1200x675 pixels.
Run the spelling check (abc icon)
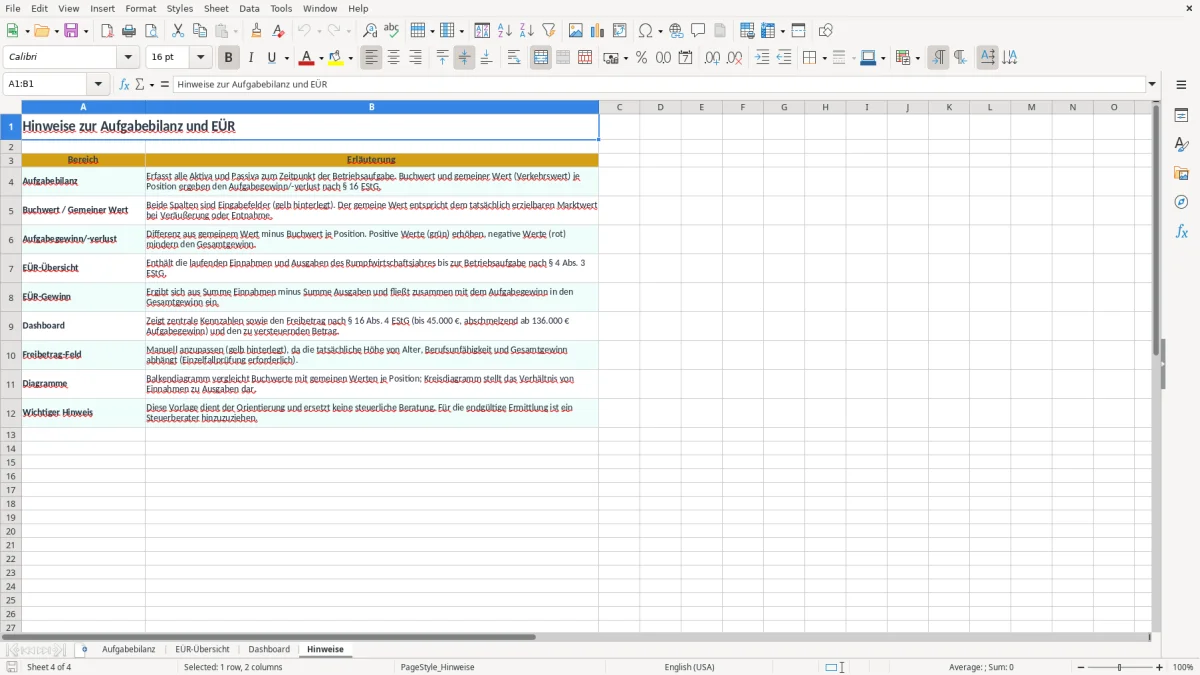(x=392, y=31)
